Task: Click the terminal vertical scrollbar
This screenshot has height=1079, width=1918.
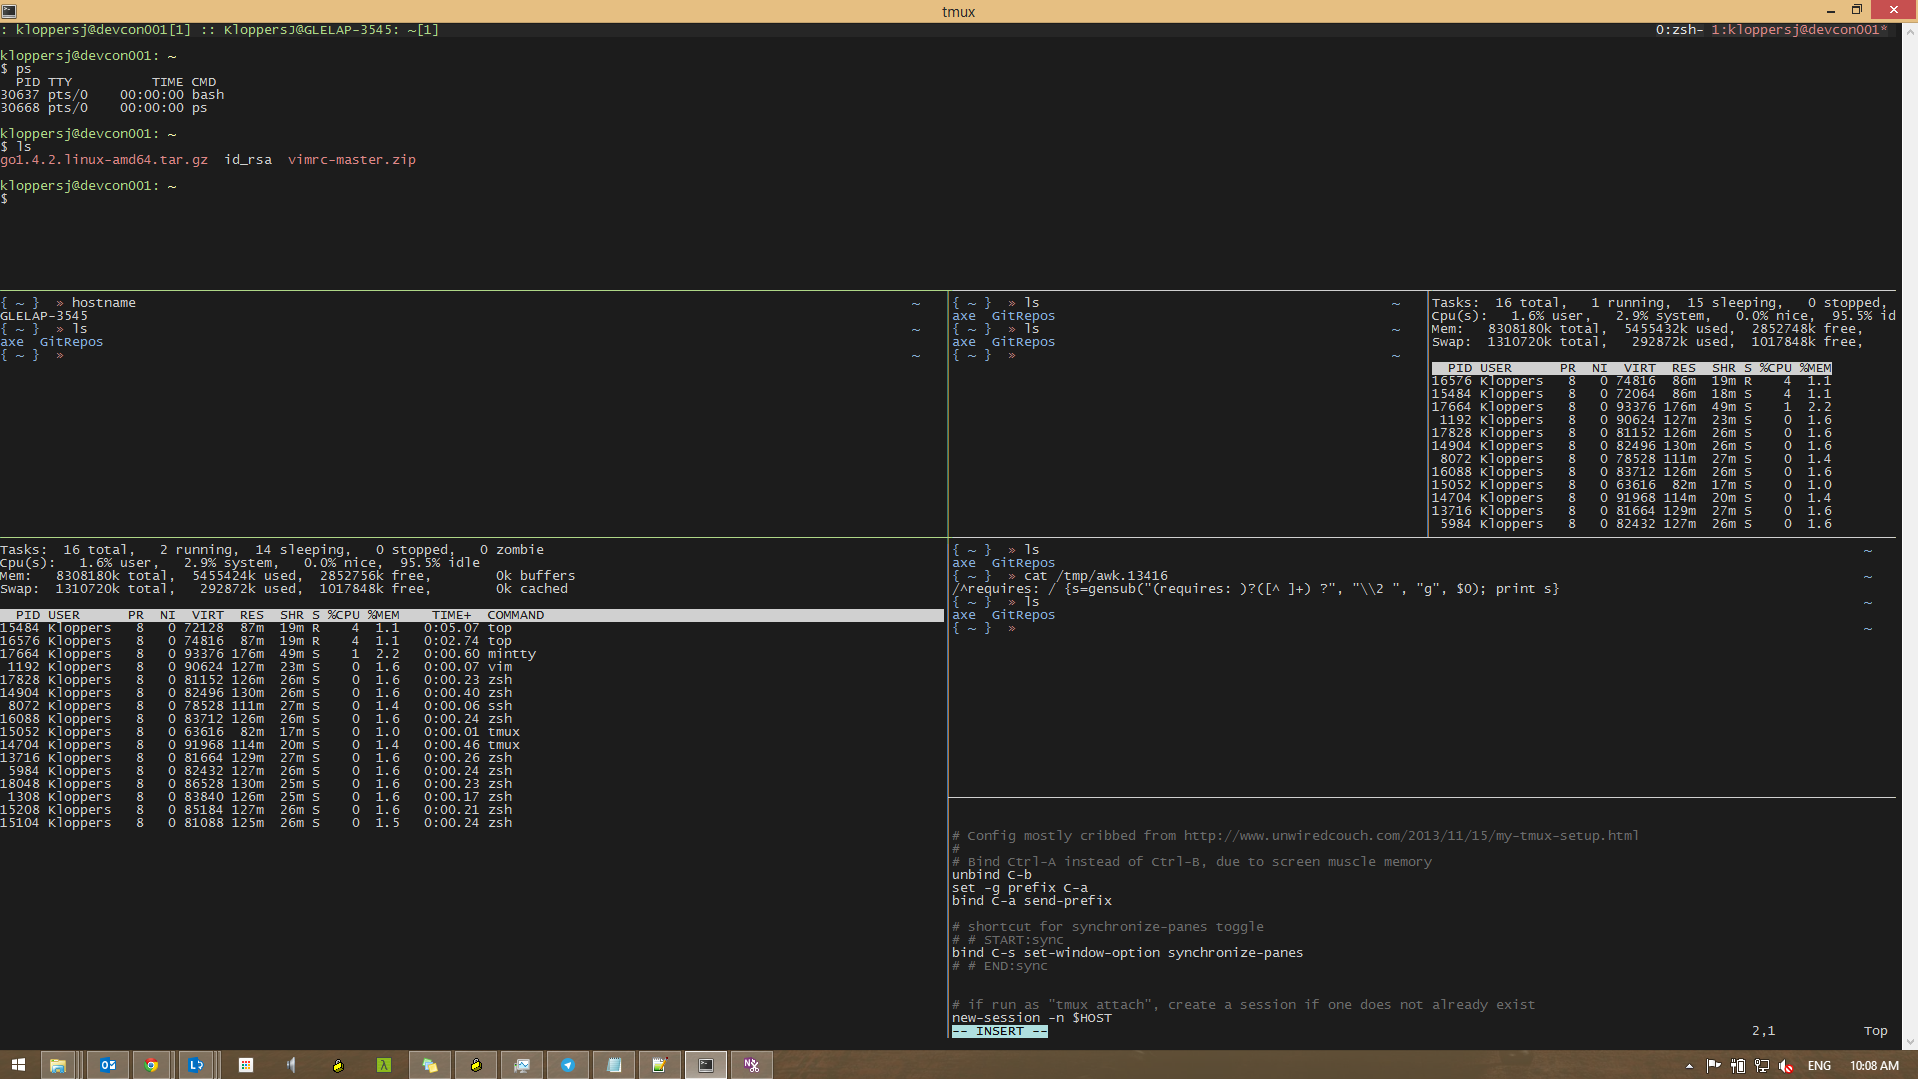Action: (x=1909, y=500)
